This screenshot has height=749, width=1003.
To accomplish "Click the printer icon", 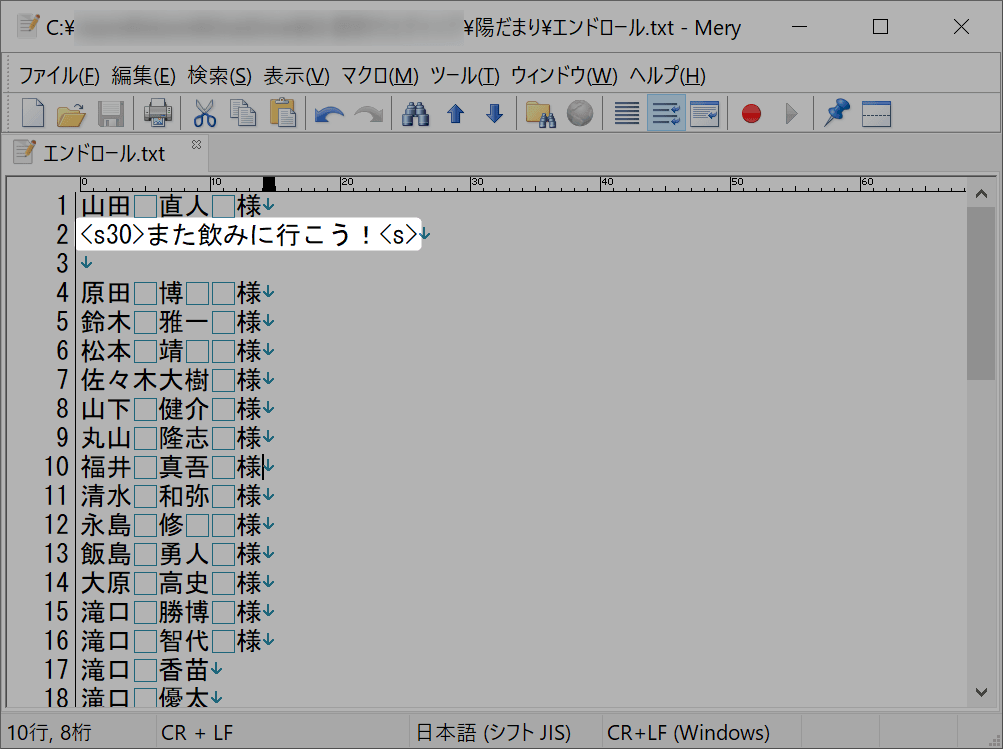I will coord(159,114).
